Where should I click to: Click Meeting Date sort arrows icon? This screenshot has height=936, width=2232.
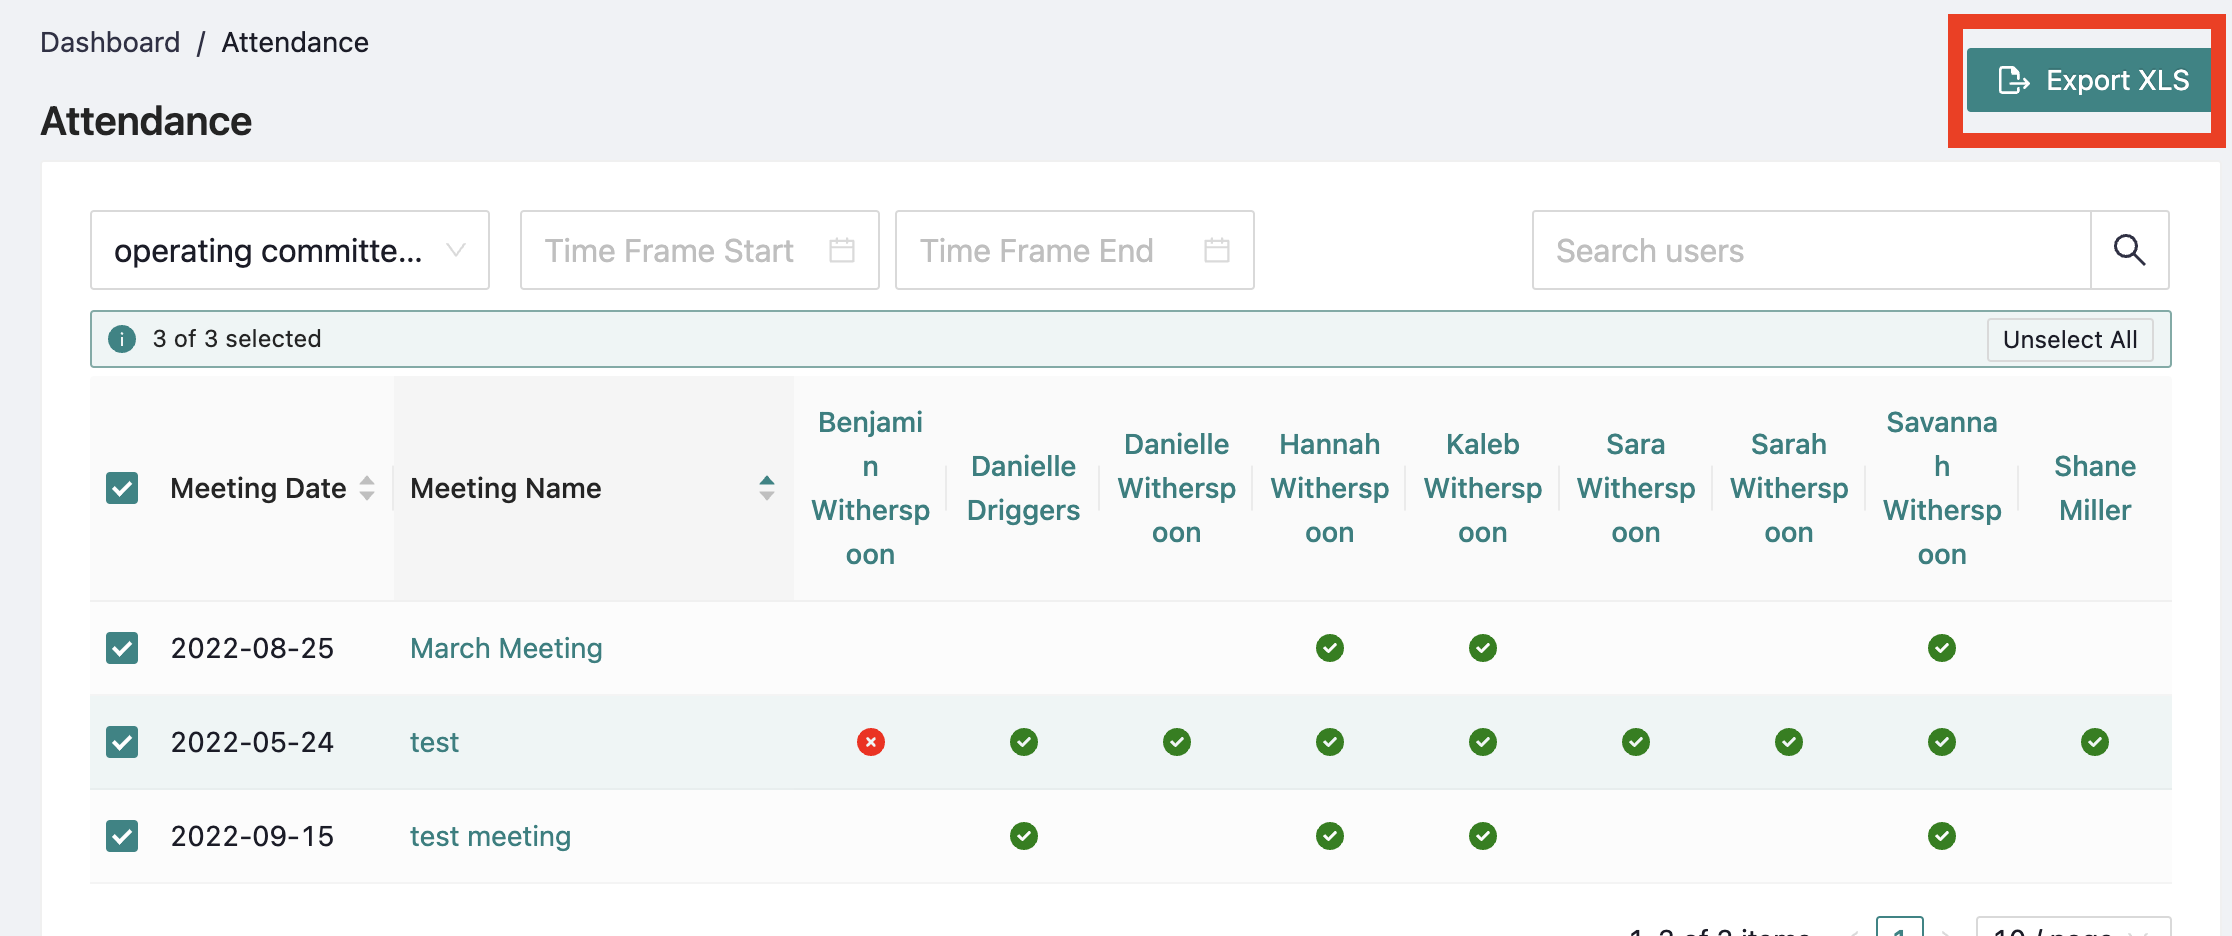pos(367,488)
